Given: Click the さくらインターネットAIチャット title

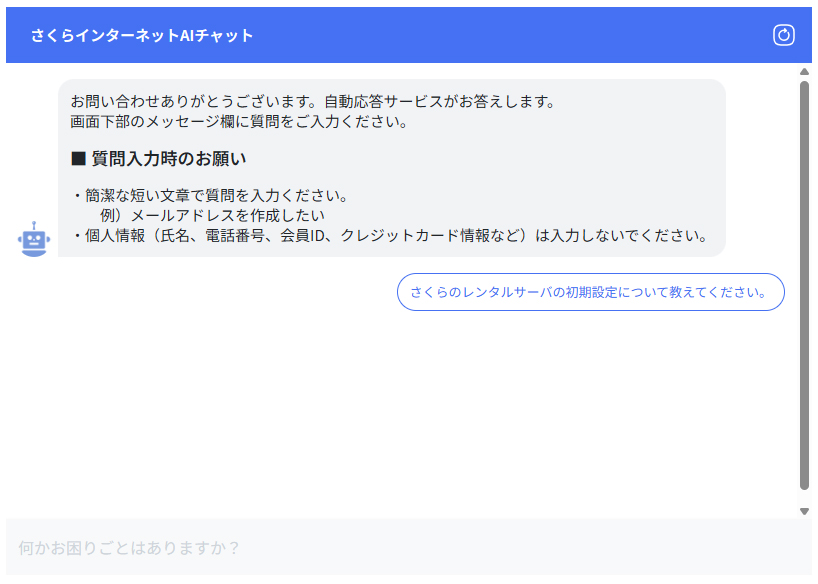Looking at the screenshot, I should tap(142, 35).
